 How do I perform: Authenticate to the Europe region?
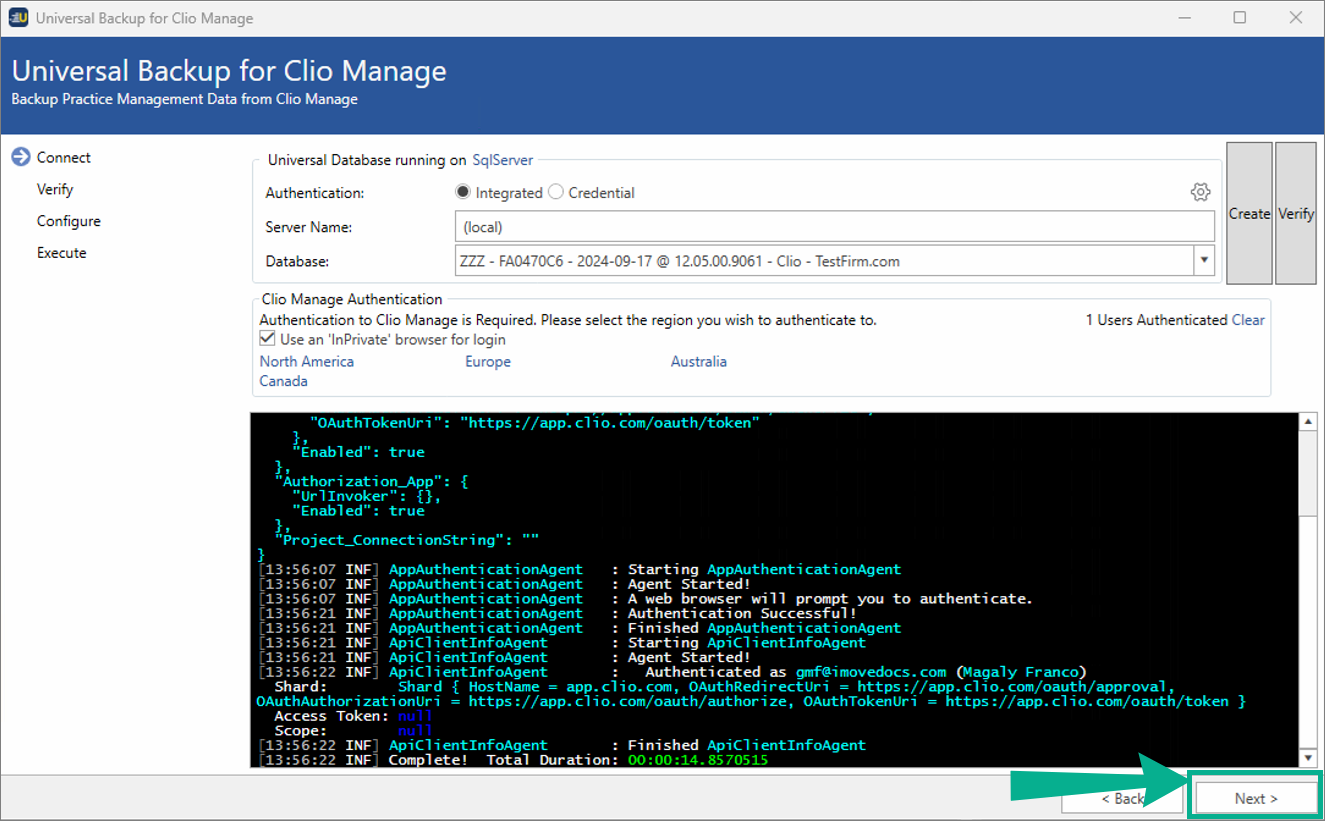pyautogui.click(x=488, y=362)
